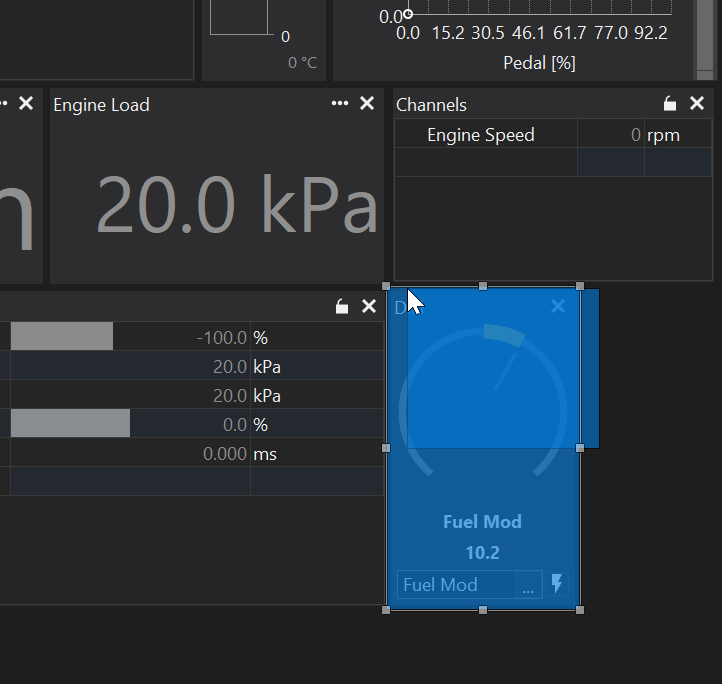Open the Engine Load panel options menu
722x684 pixels.
click(340, 104)
